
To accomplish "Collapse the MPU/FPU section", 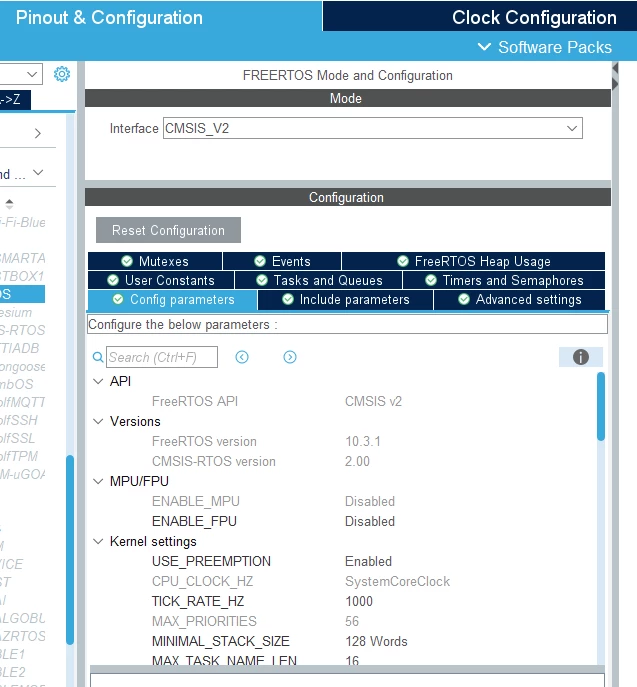I will click(98, 481).
